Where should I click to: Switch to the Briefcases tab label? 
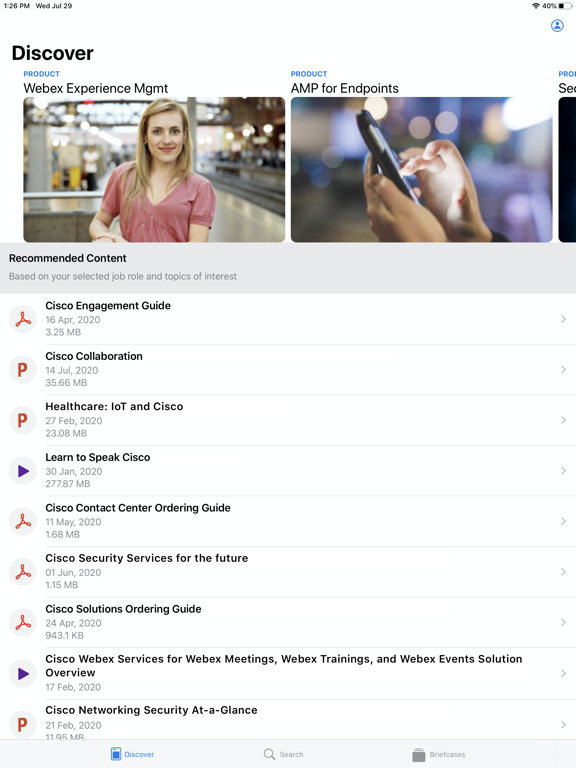coord(447,754)
